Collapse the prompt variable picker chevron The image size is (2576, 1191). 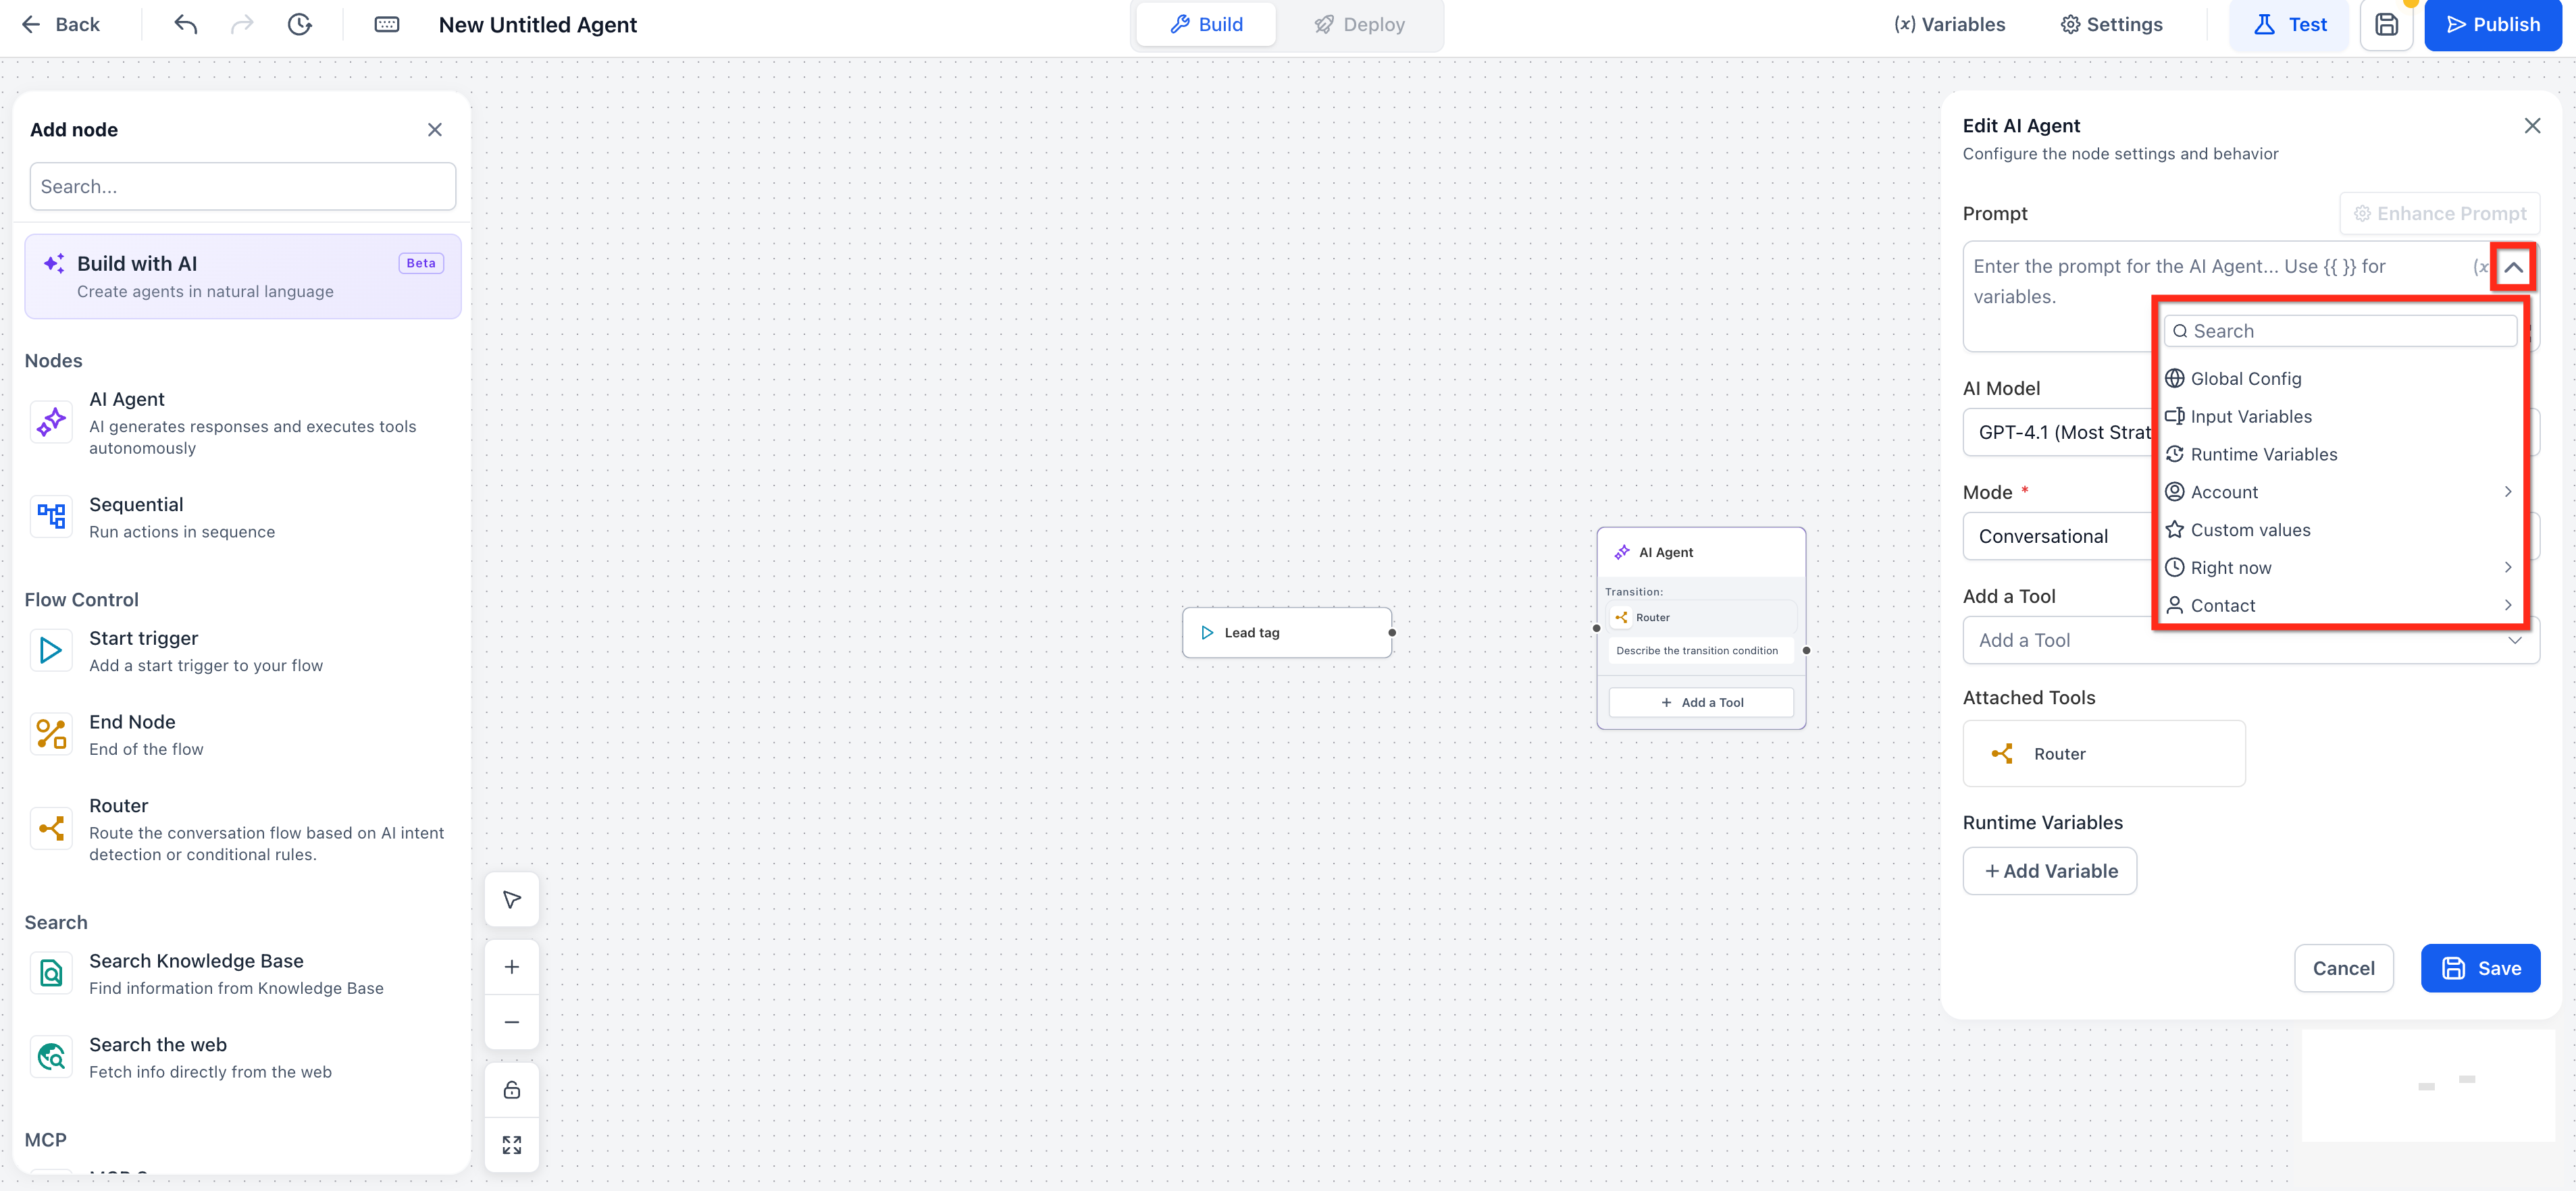2513,267
